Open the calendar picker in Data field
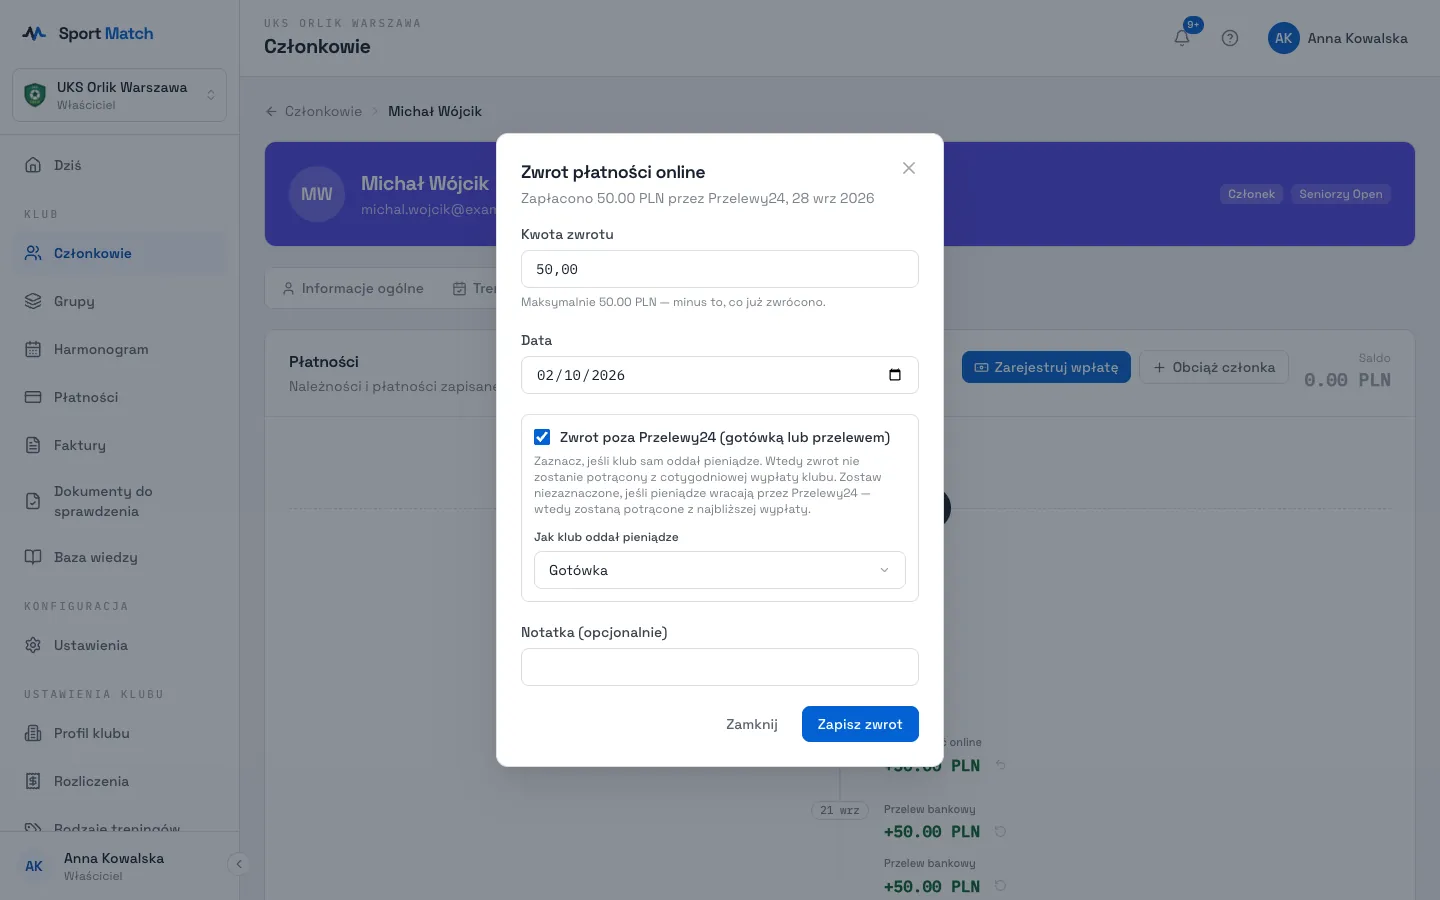The height and width of the screenshot is (900, 1440). tap(895, 375)
